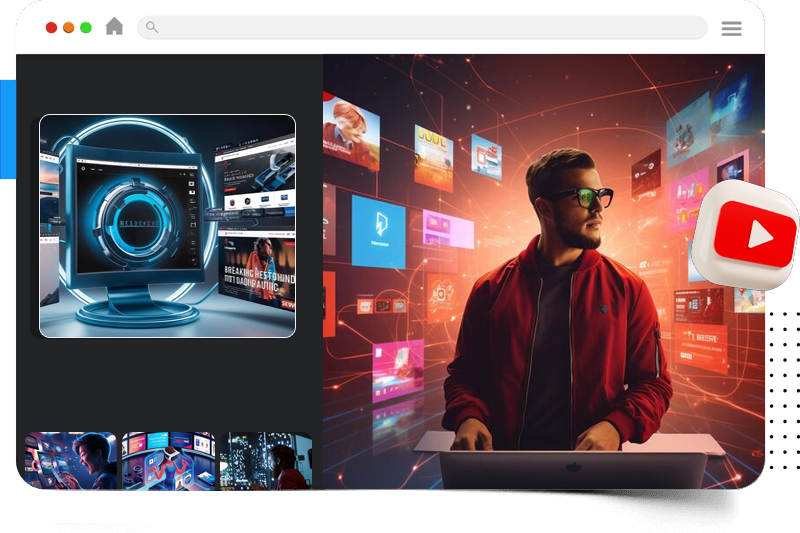Click the Apple logo on the laptop
The image size is (800, 533).
click(573, 466)
